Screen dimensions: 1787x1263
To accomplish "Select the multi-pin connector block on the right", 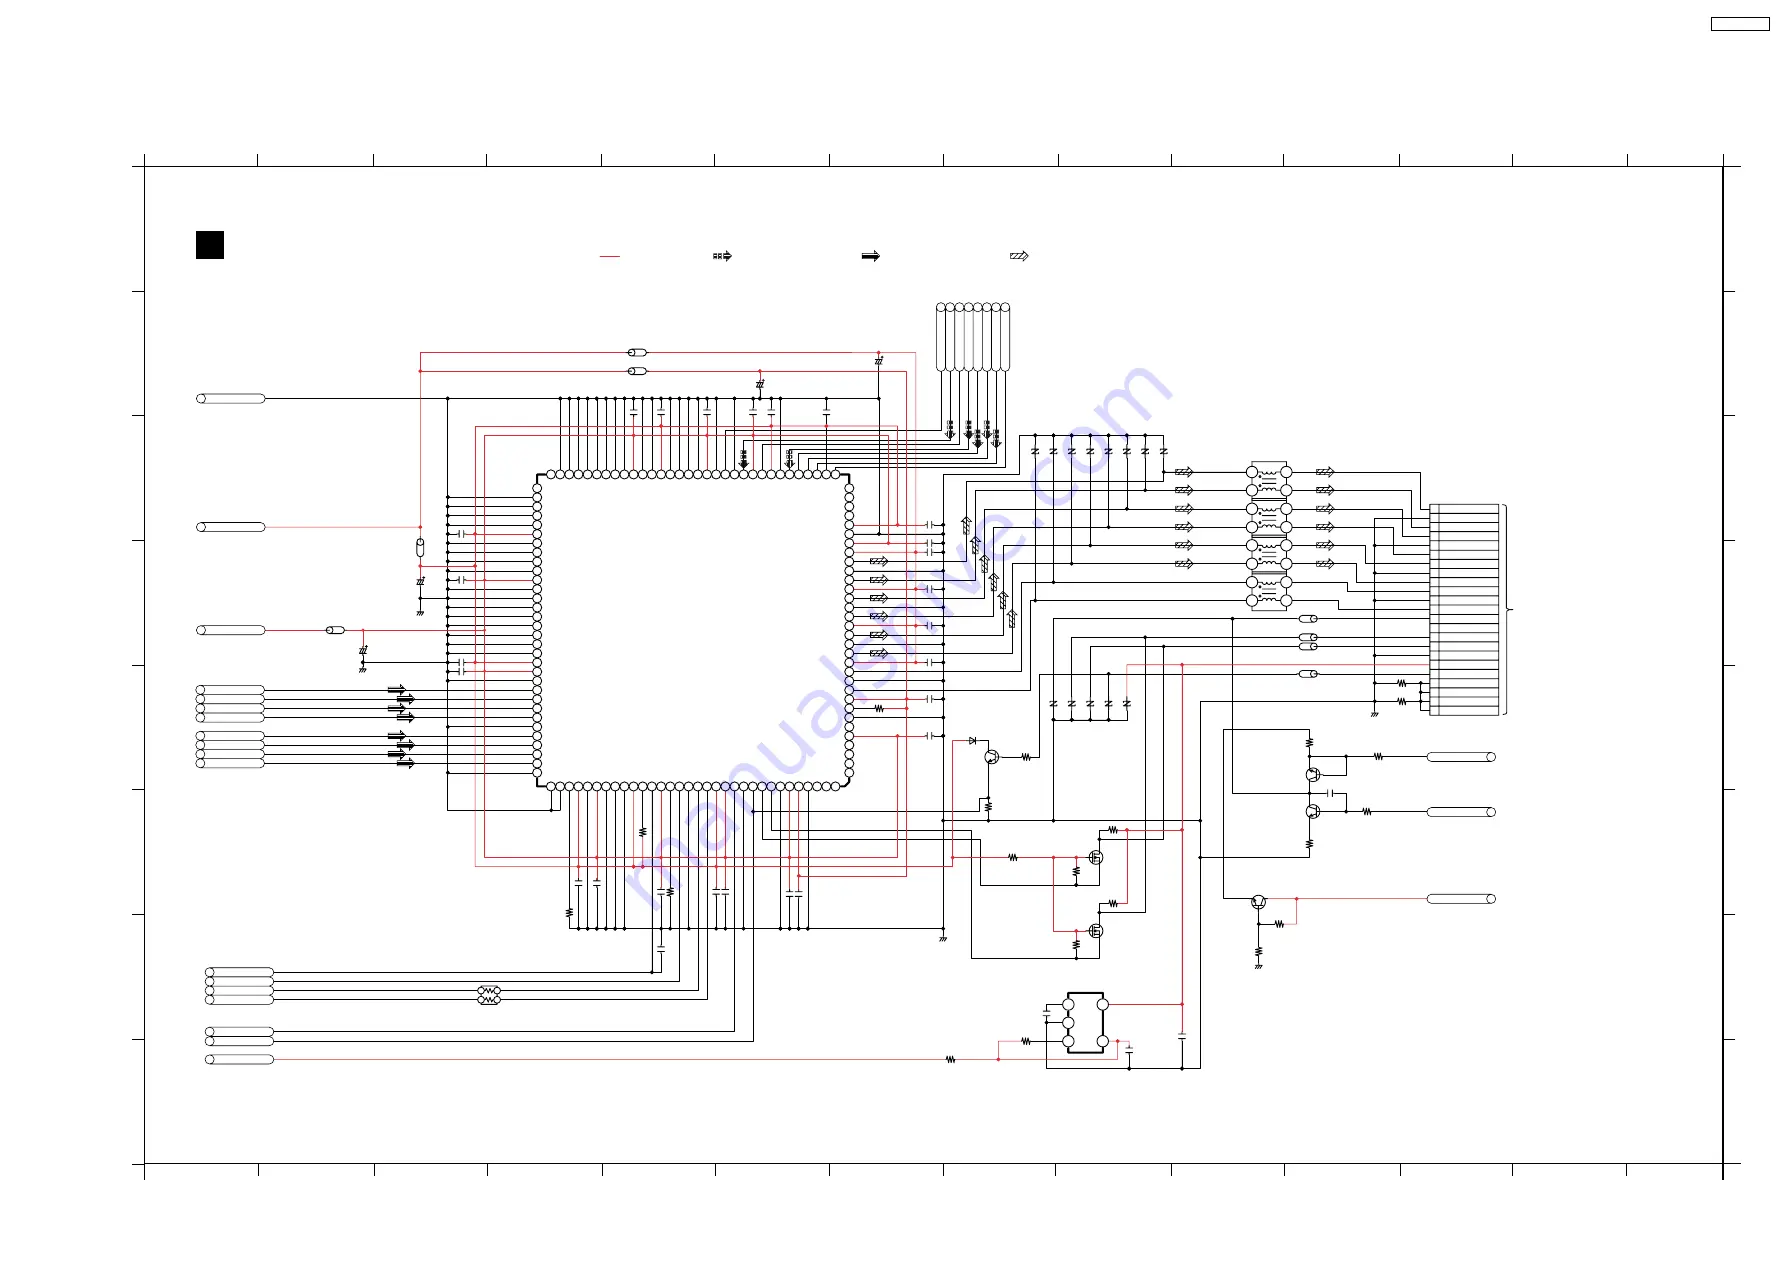I will tap(1464, 610).
